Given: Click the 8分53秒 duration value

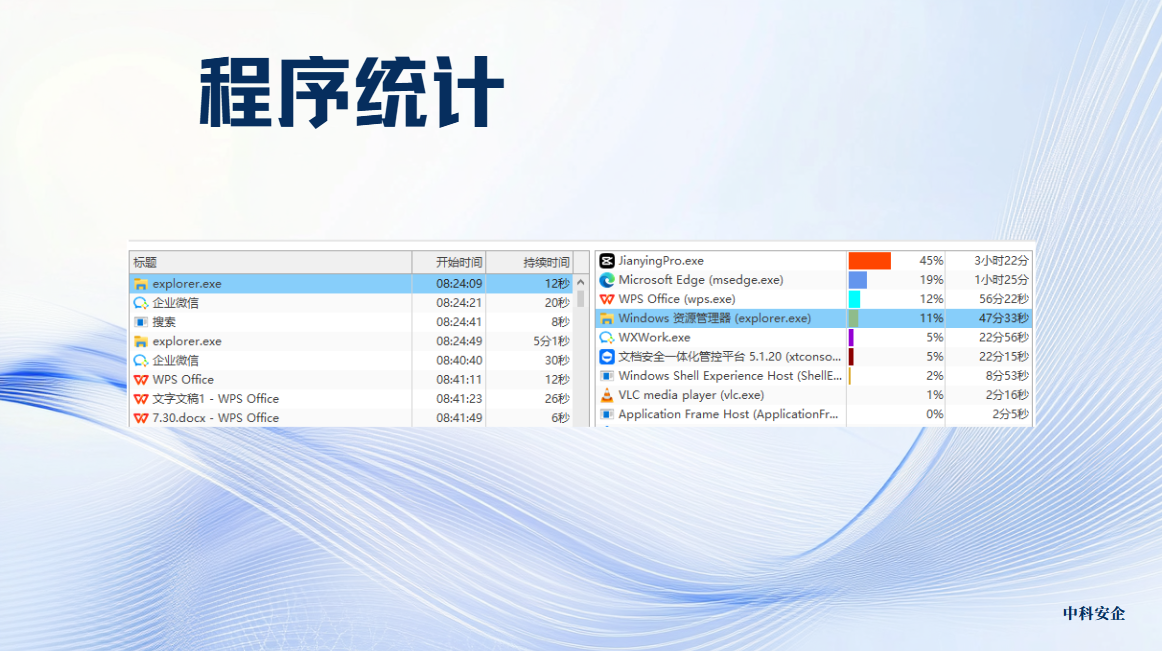Looking at the screenshot, I should [1007, 376].
